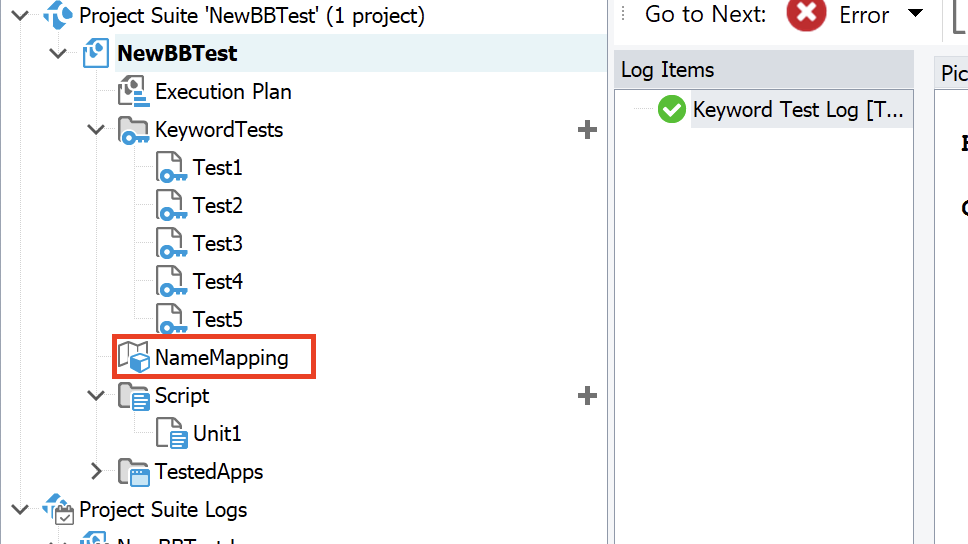Image resolution: width=968 pixels, height=544 pixels.
Task: Collapse the NewBBTest project node
Action: [x=58, y=54]
